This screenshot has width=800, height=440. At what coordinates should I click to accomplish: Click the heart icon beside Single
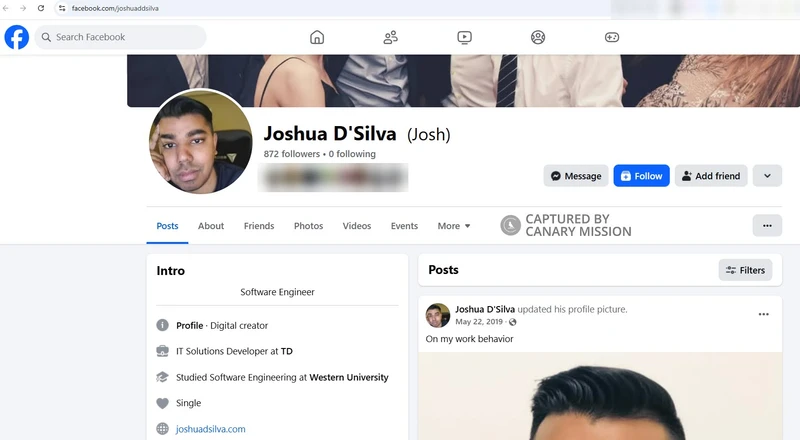162,403
